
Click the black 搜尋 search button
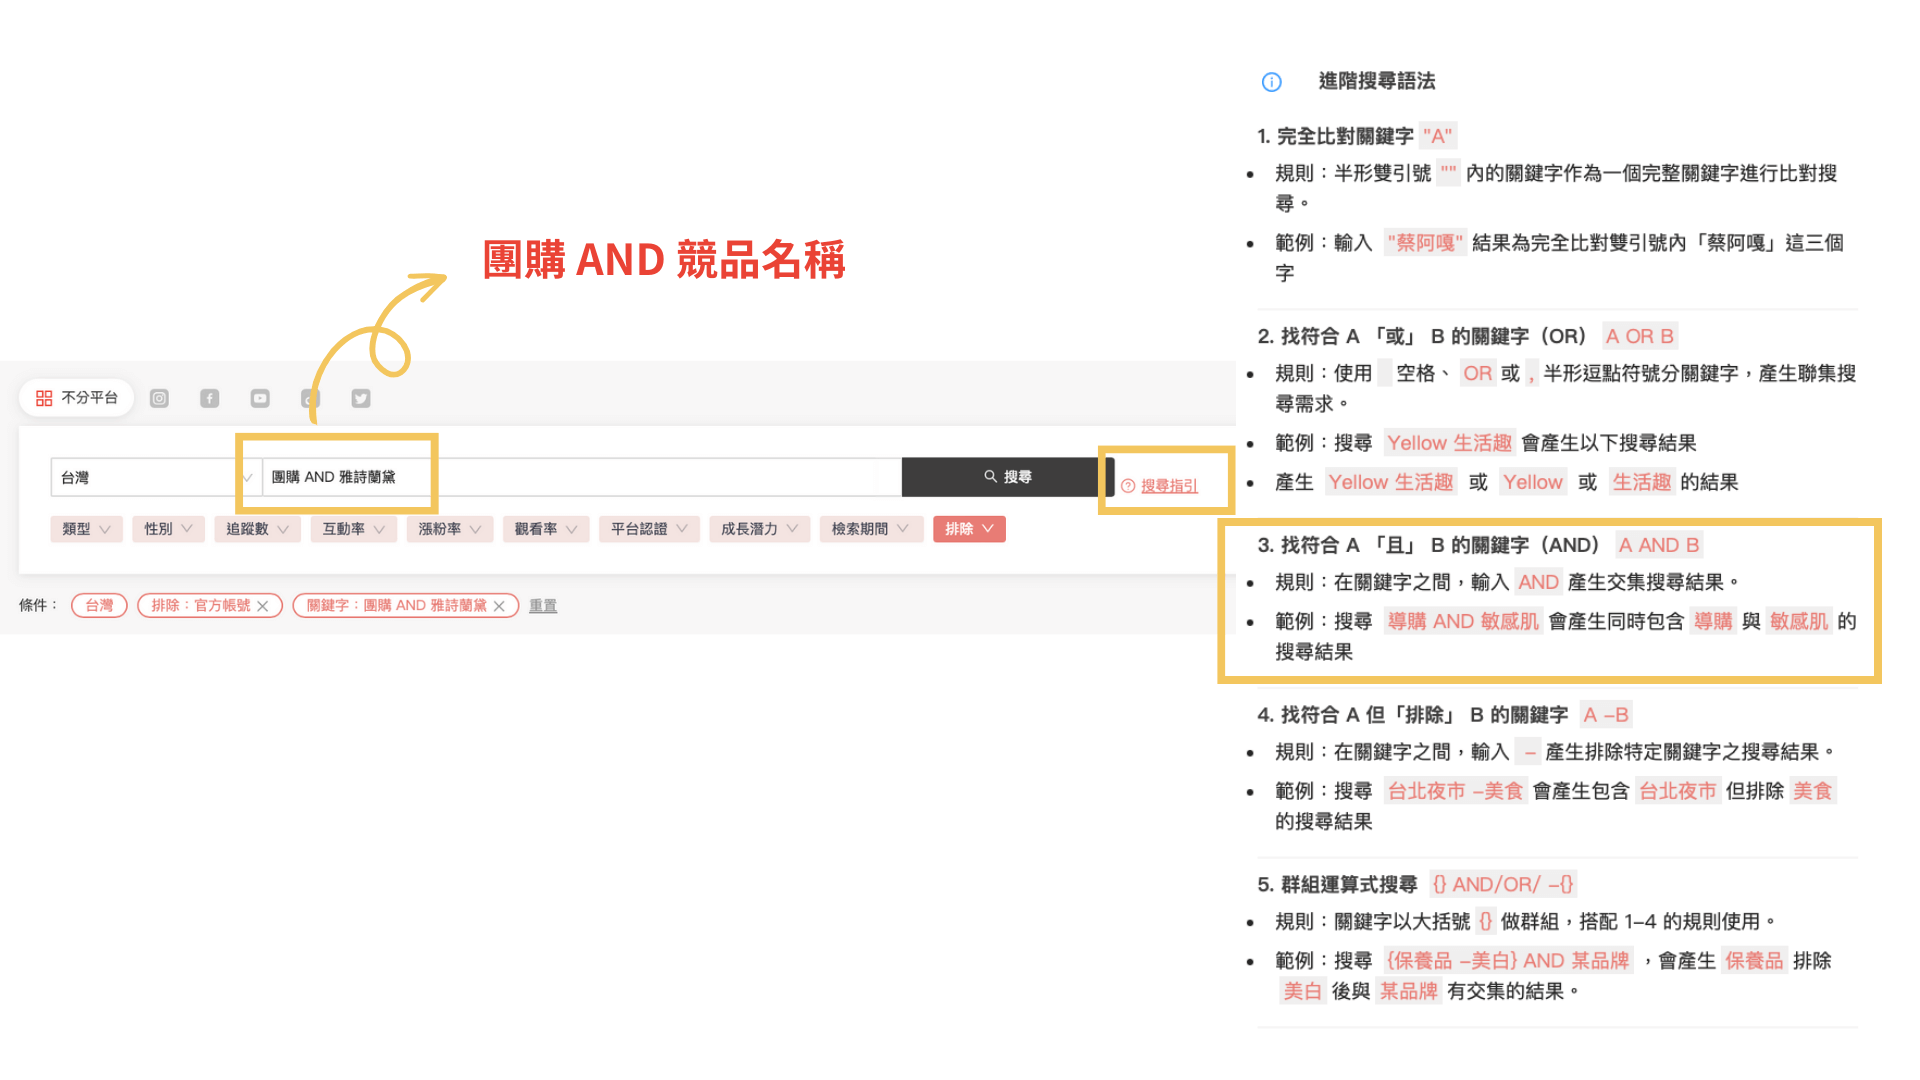1007,477
